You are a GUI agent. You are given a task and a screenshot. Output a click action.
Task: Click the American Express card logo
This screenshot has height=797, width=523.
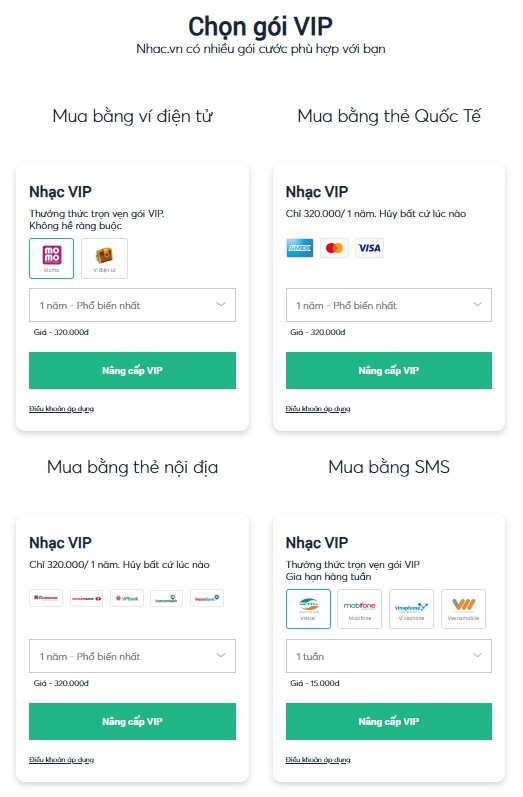pyautogui.click(x=299, y=248)
